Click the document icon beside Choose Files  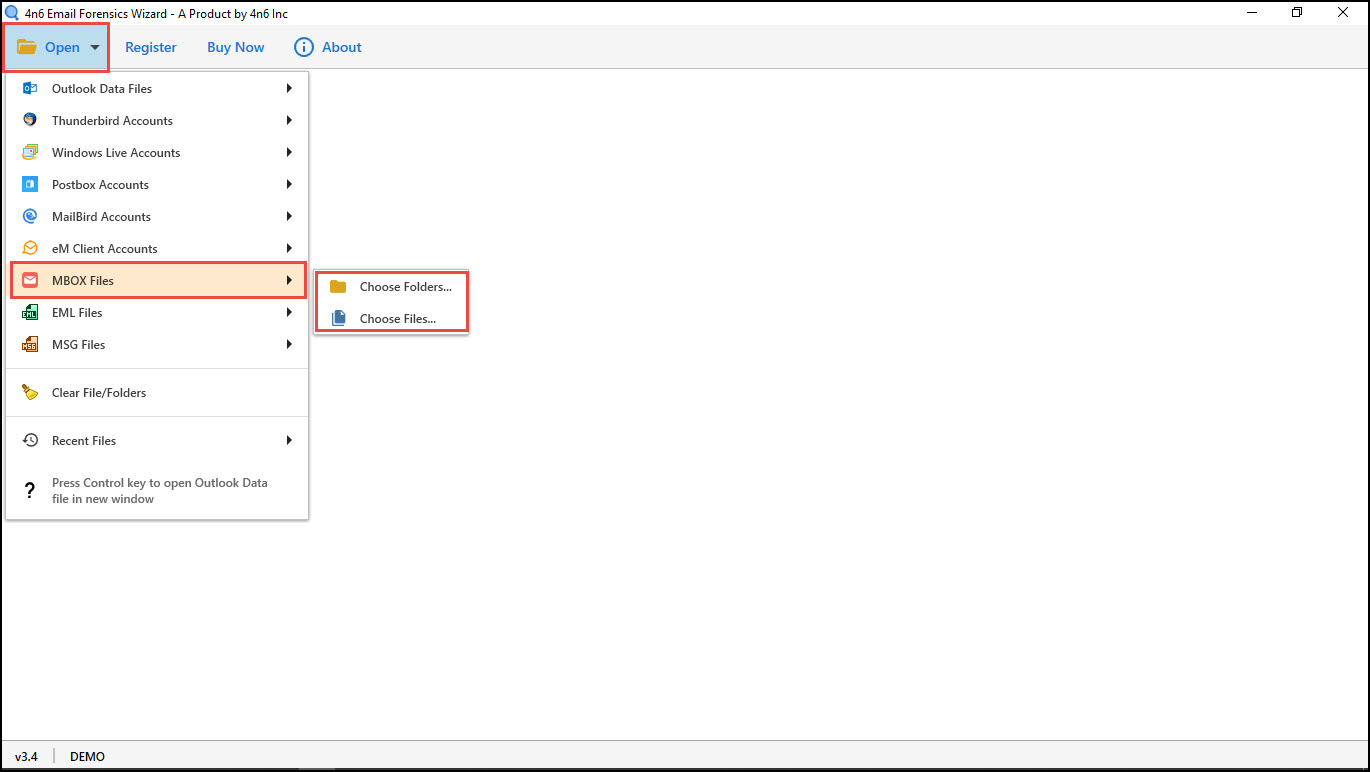[338, 318]
